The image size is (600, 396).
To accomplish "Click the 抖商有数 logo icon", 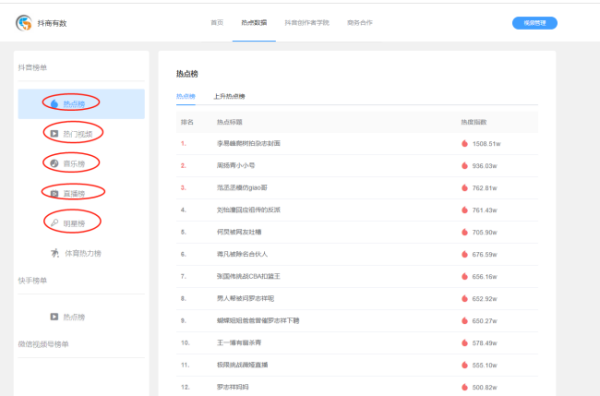I will (24, 23).
